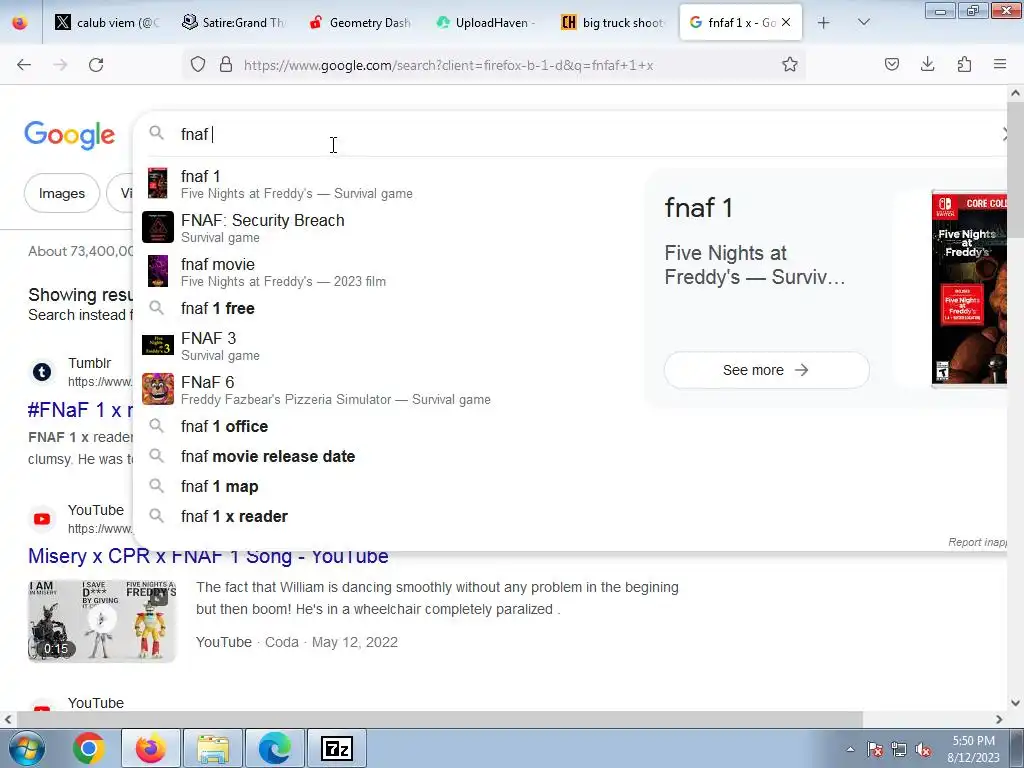Screen dimensions: 1024x768
Task: Launch Microsoft Edge from the taskbar
Action: pos(275,748)
